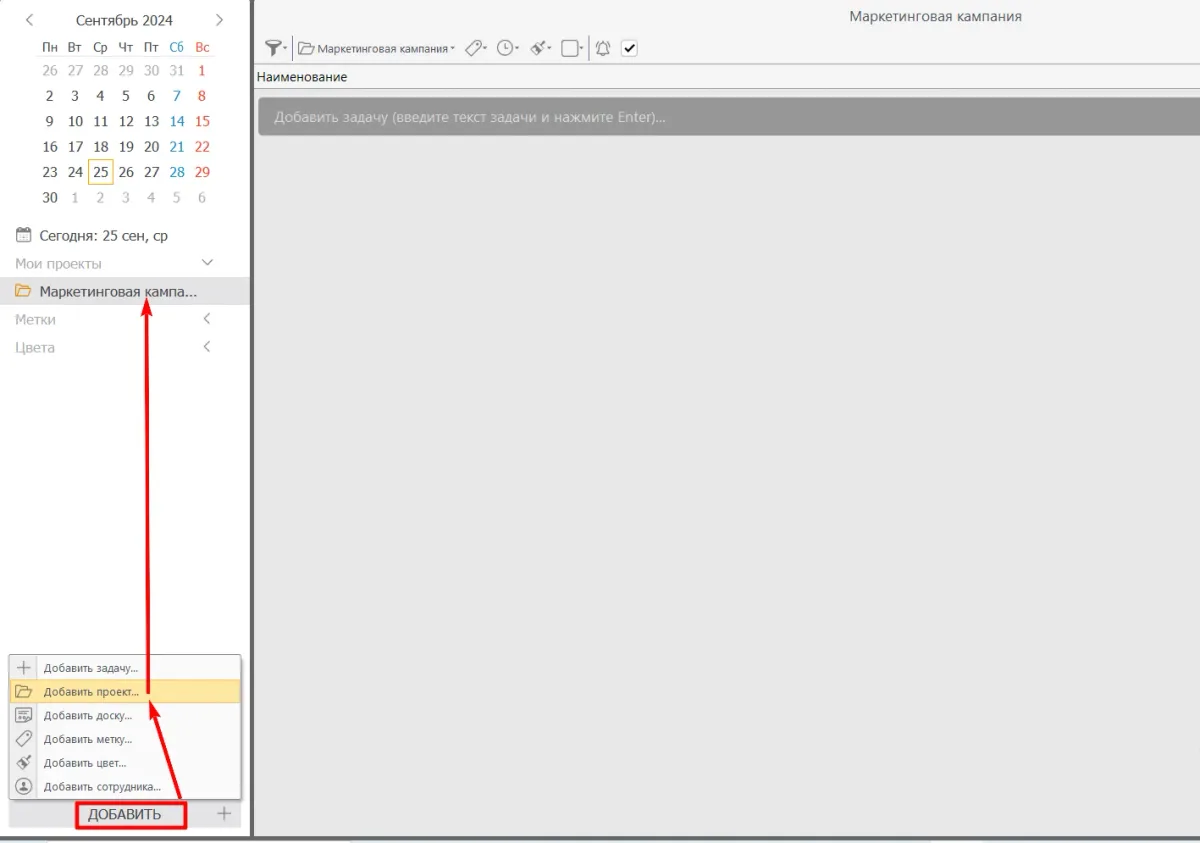Click the calendar icon beside Сегодня

coord(24,236)
